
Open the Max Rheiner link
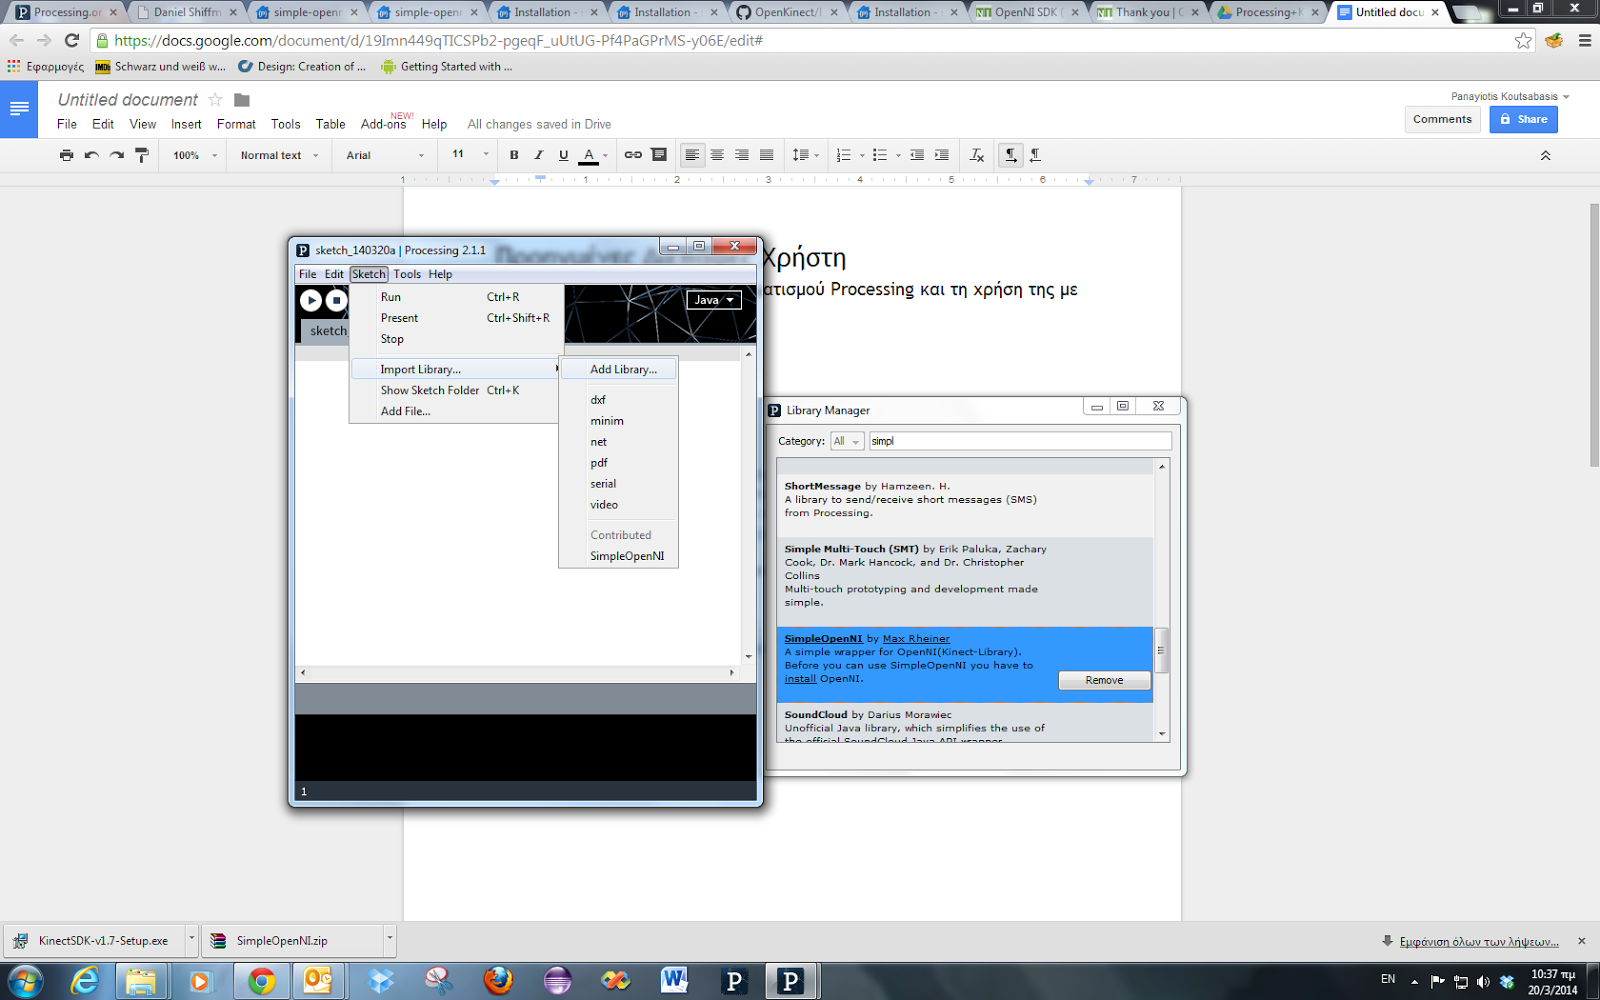pyautogui.click(x=916, y=638)
